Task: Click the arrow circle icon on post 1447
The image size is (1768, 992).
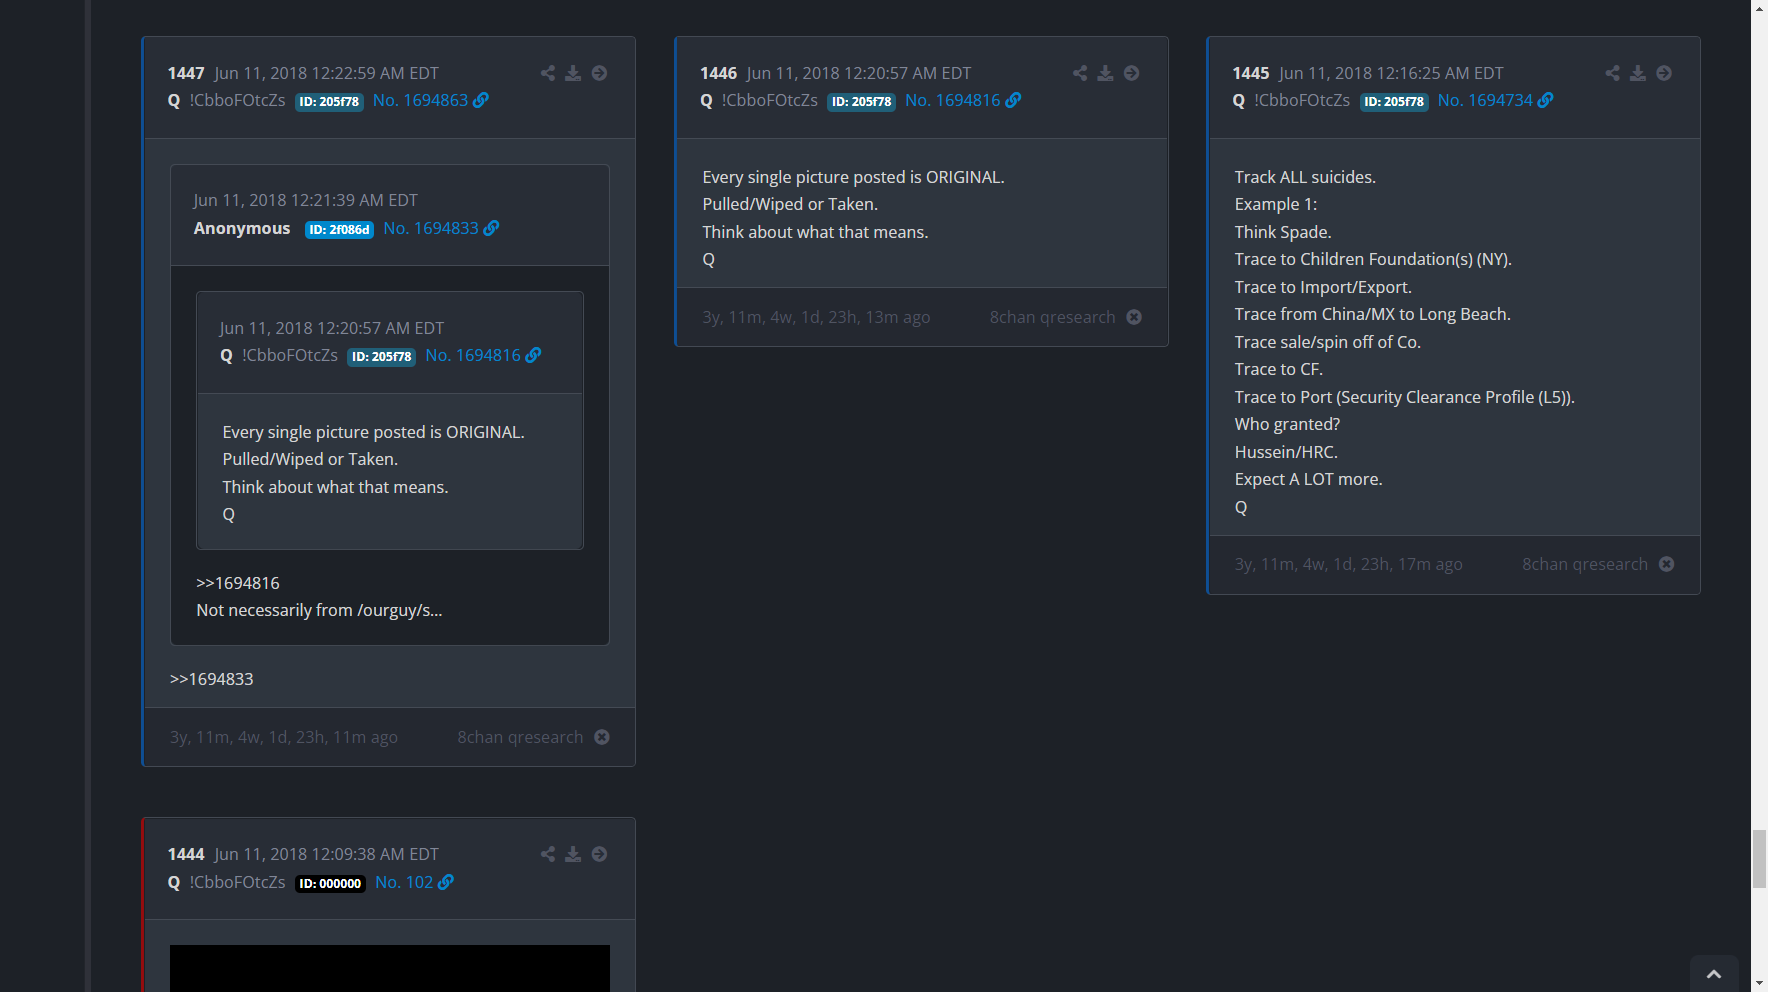Action: 599,73
